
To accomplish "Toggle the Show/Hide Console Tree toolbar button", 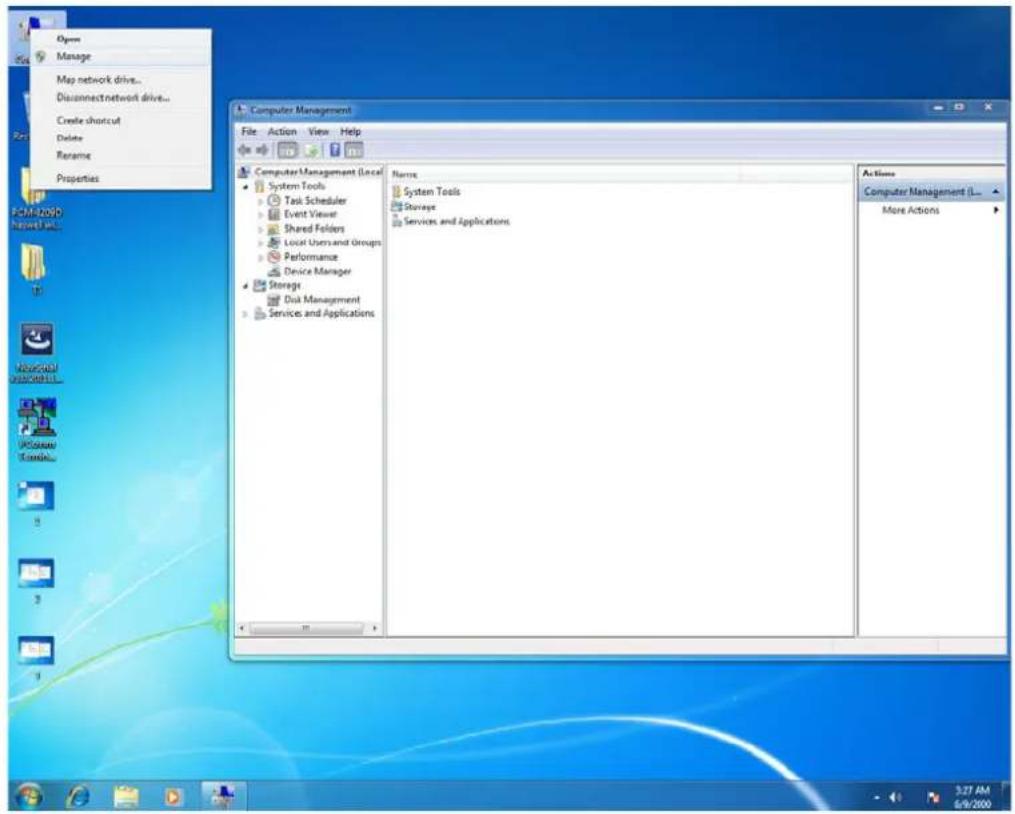I will 287,150.
